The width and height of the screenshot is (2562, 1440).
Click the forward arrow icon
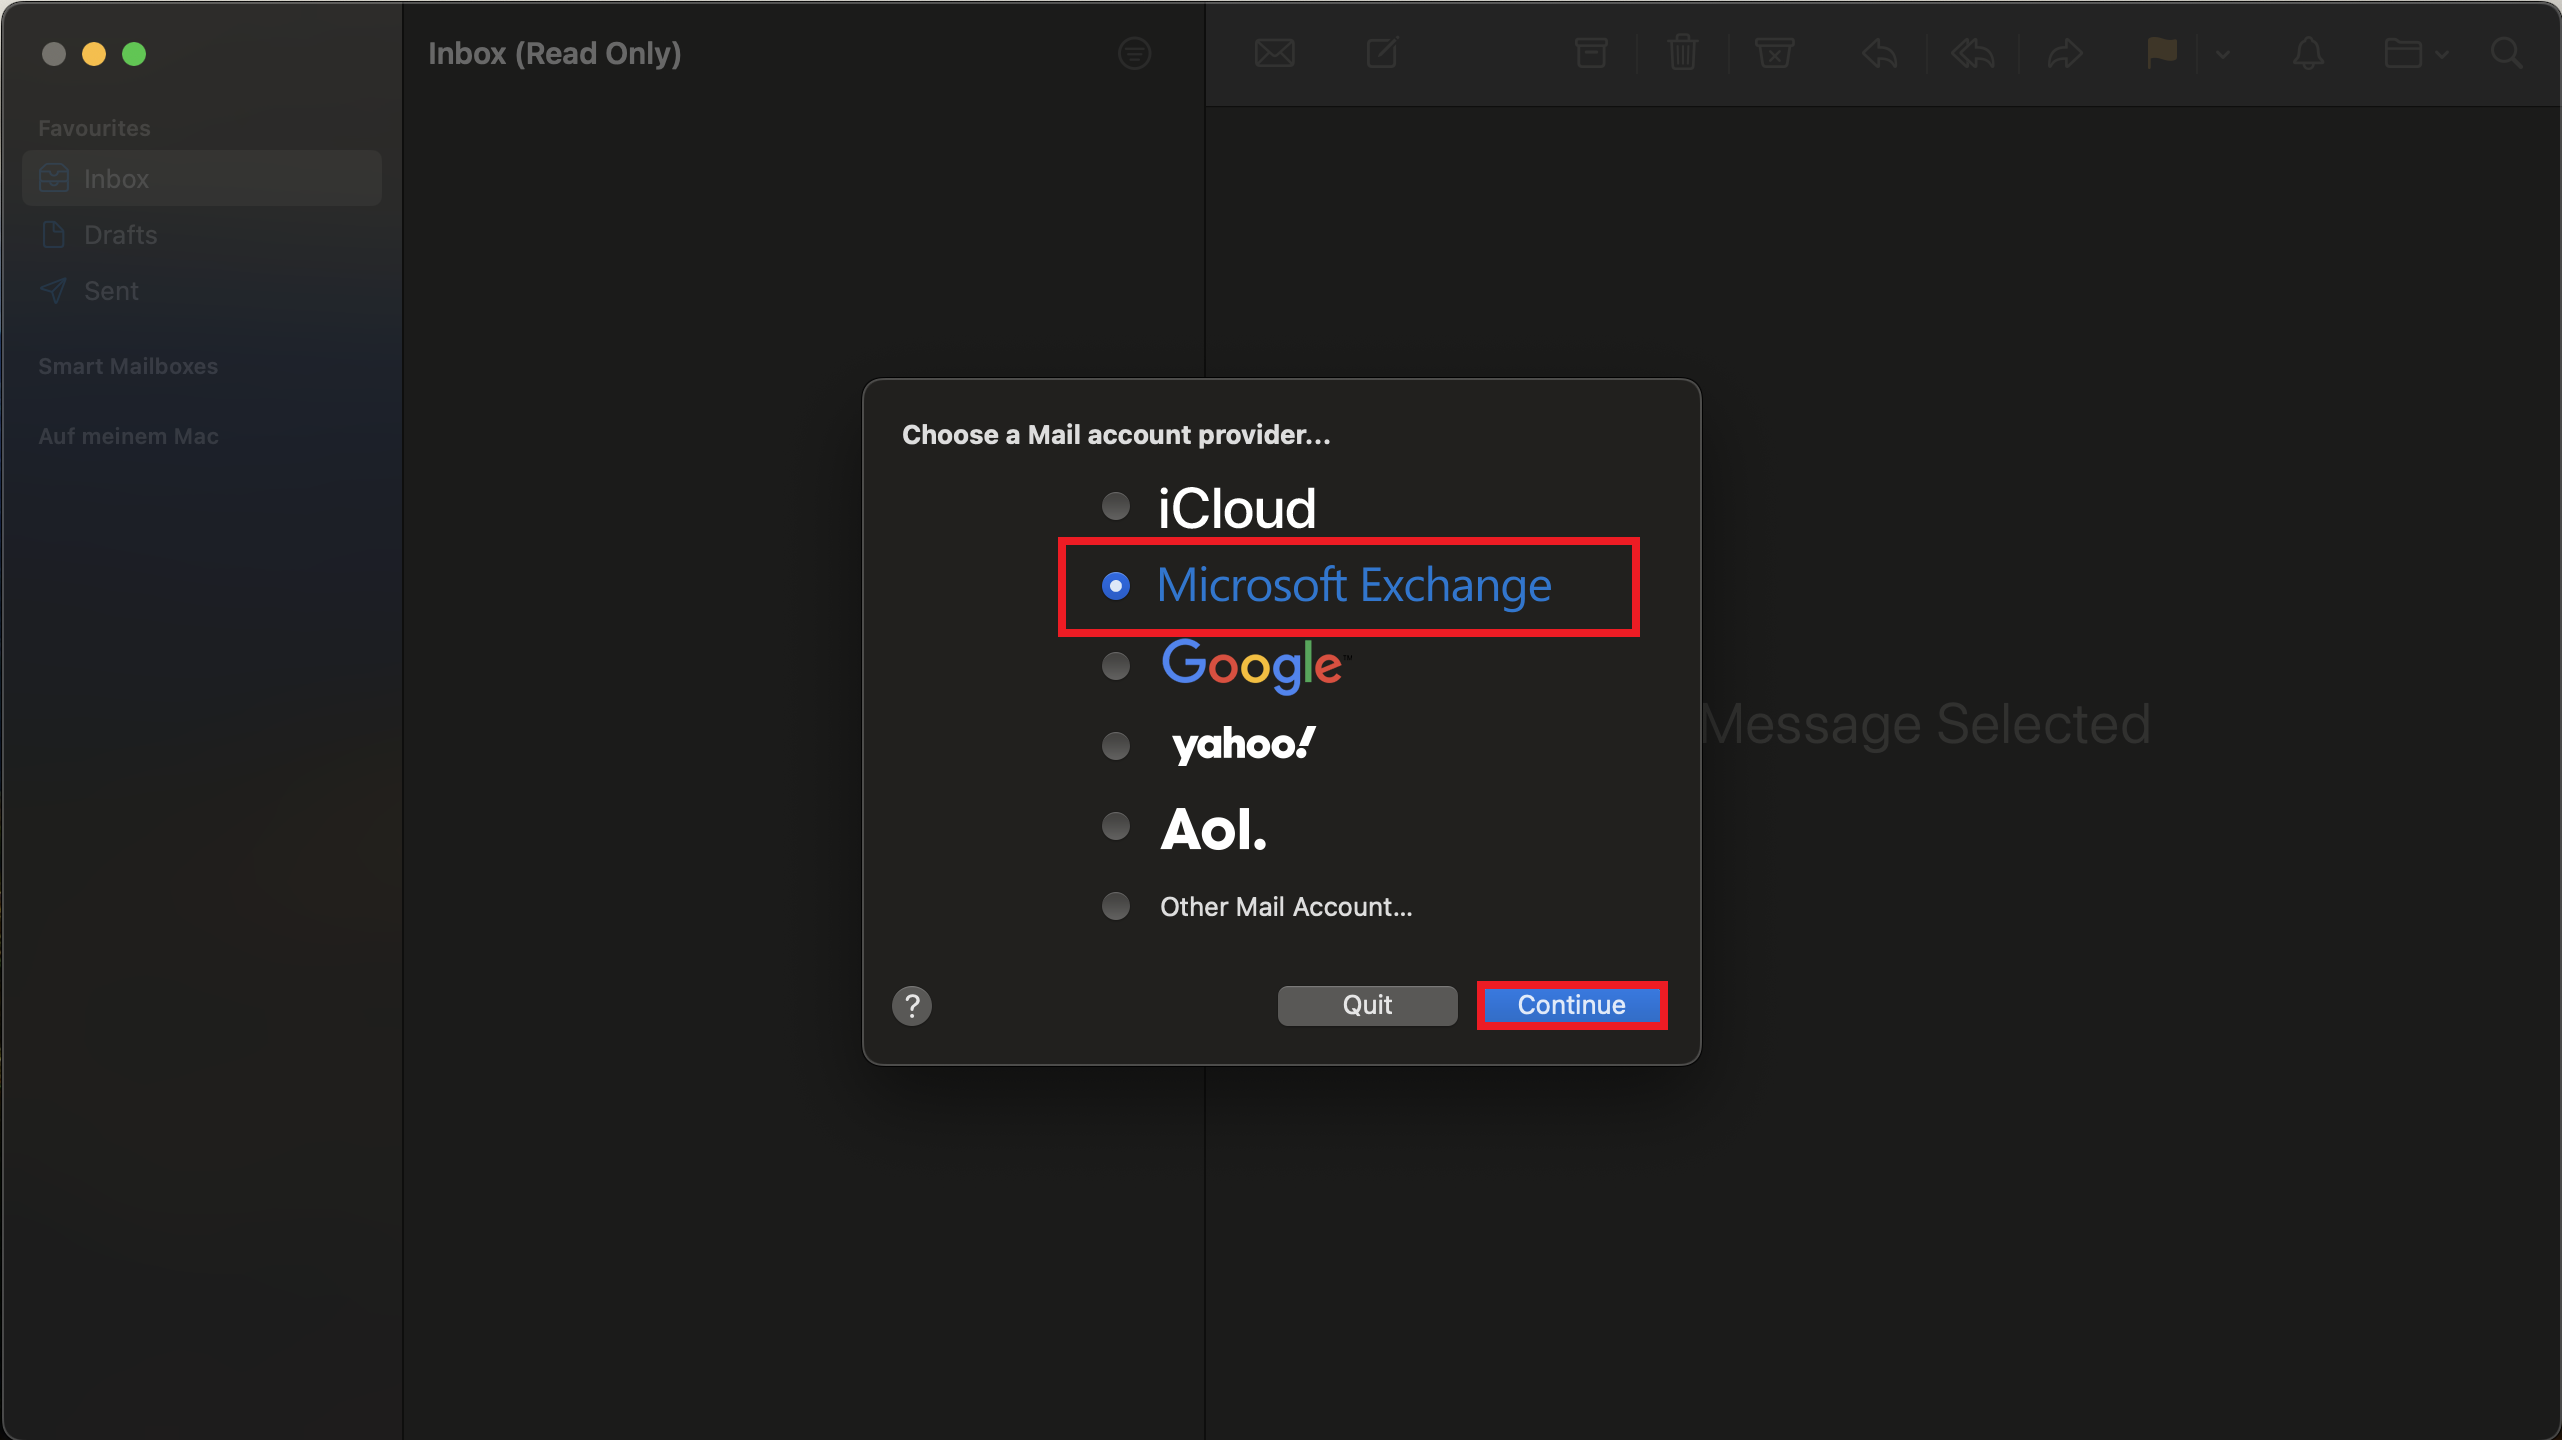pyautogui.click(x=2065, y=53)
